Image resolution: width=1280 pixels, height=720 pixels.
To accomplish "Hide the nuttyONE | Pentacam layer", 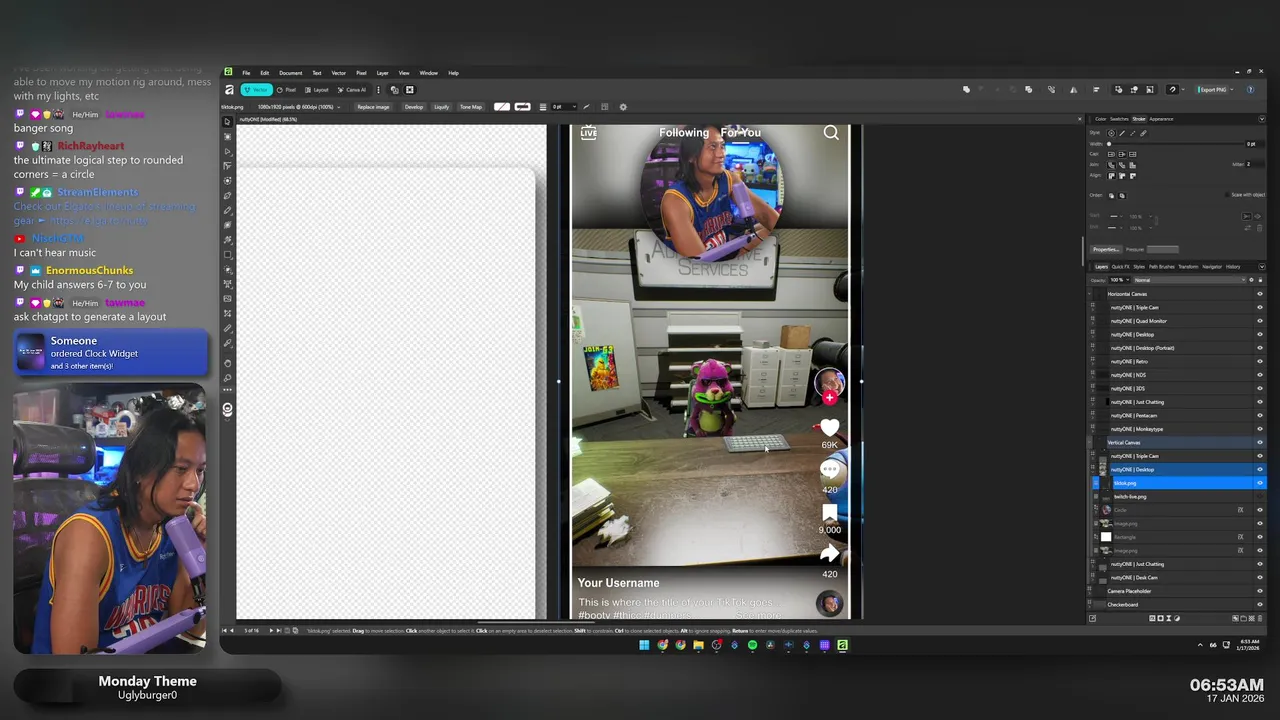I will coord(1259,415).
